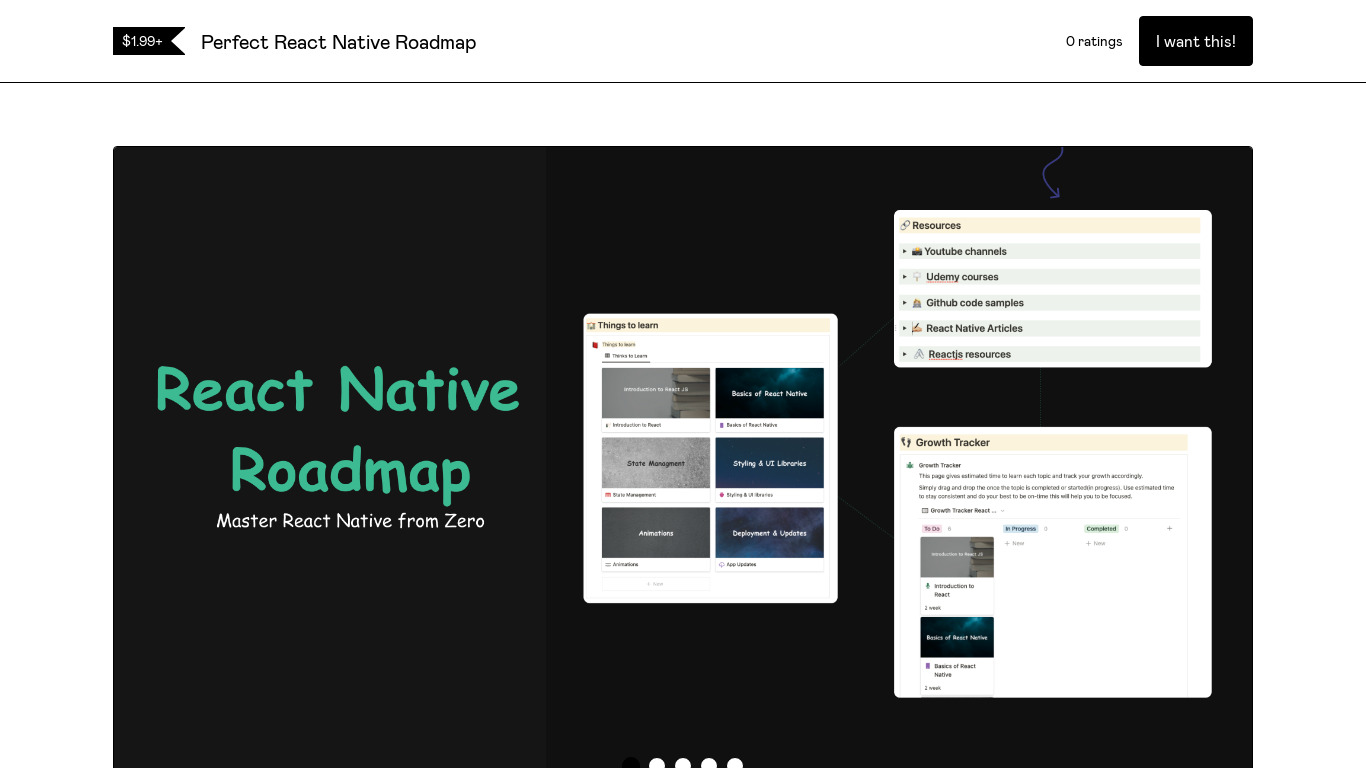Viewport: 1366px width, 768px height.
Task: Click the "I want this!" button
Action: [1195, 41]
